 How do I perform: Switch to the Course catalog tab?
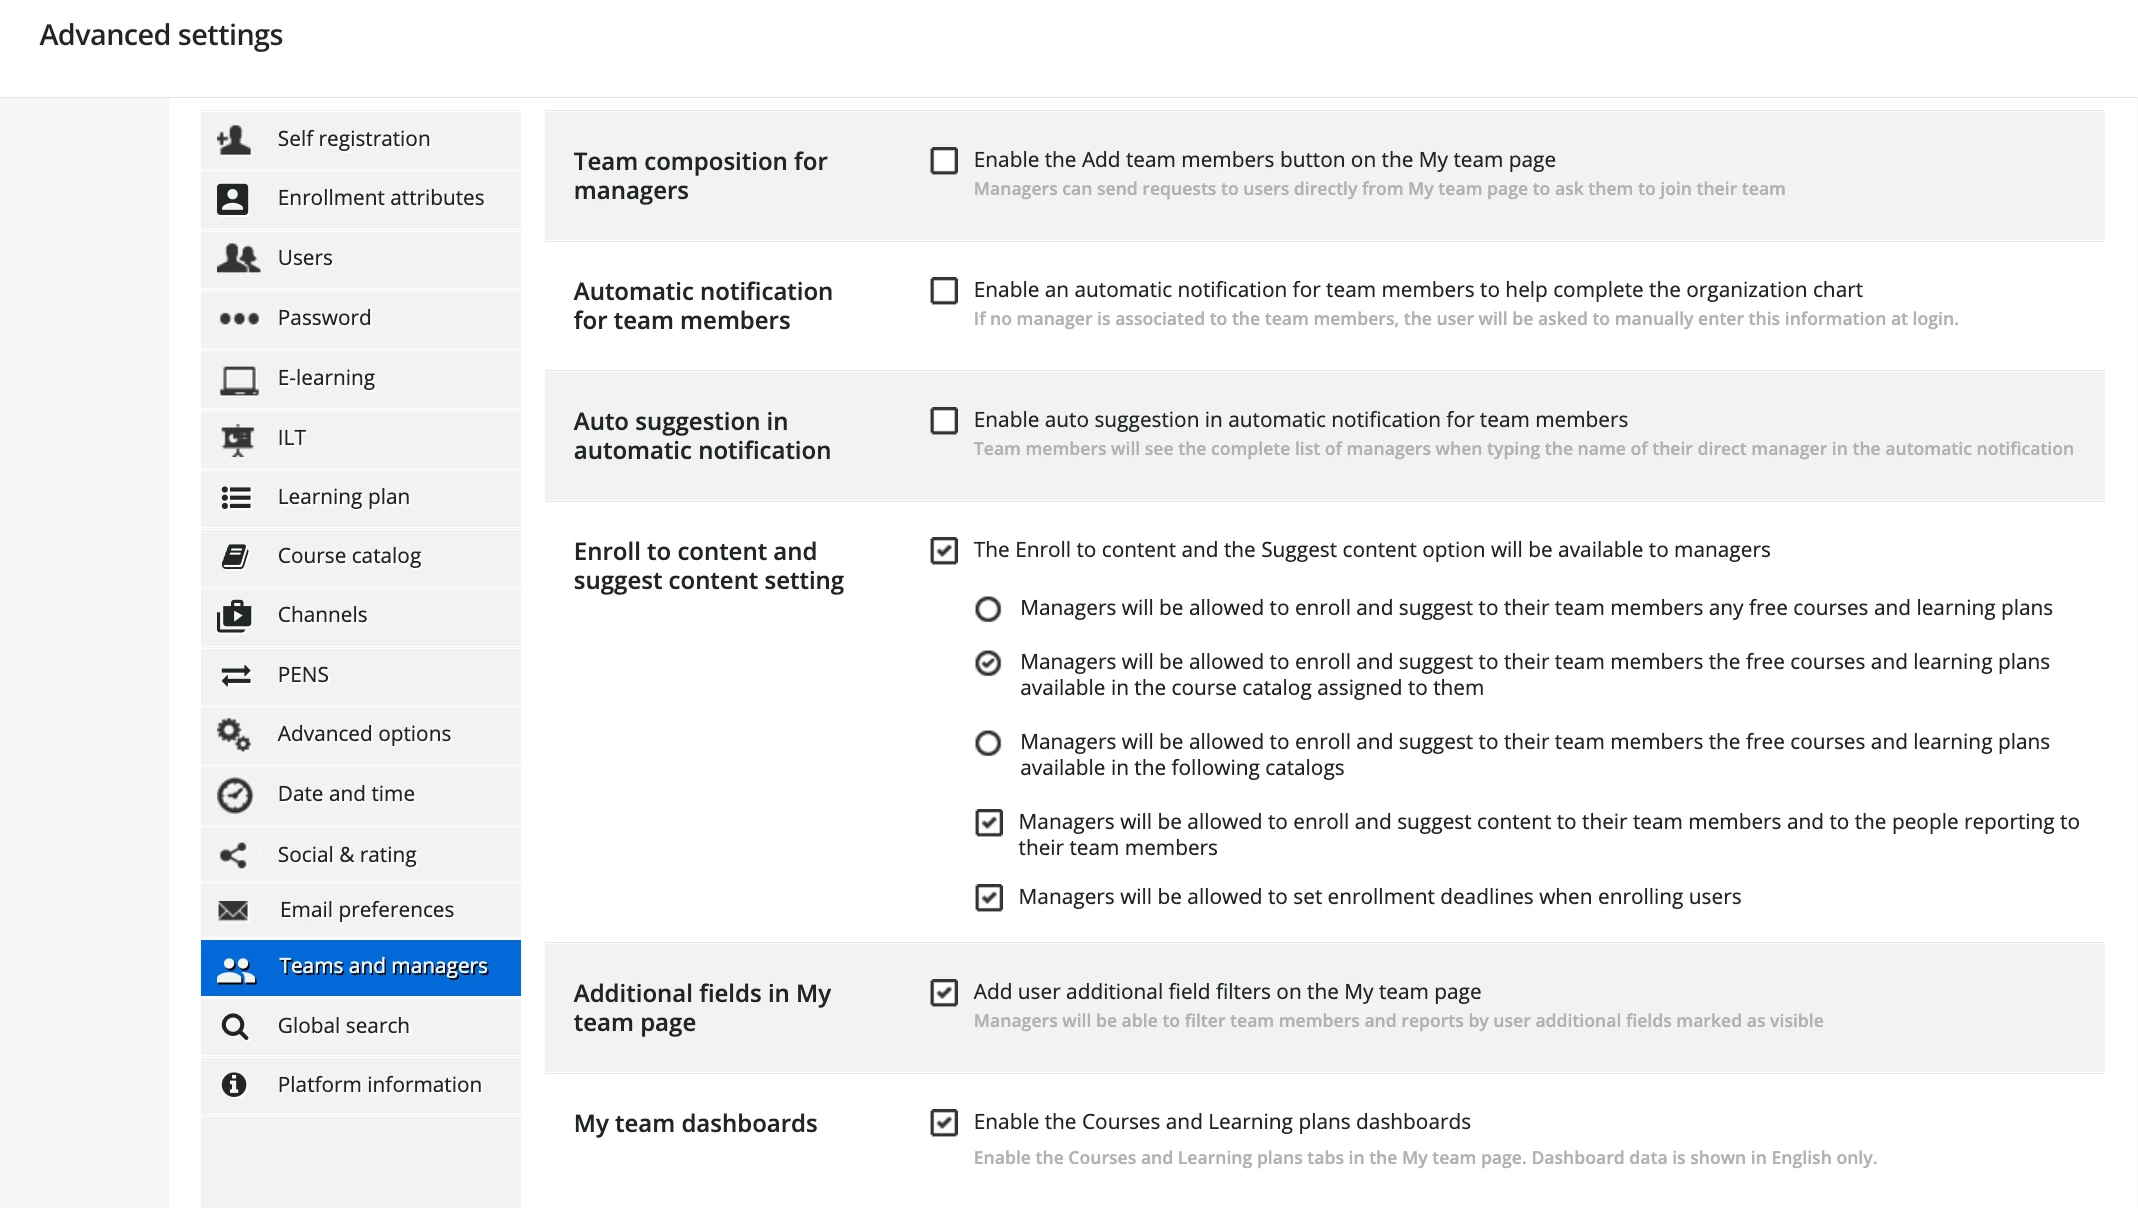point(349,556)
